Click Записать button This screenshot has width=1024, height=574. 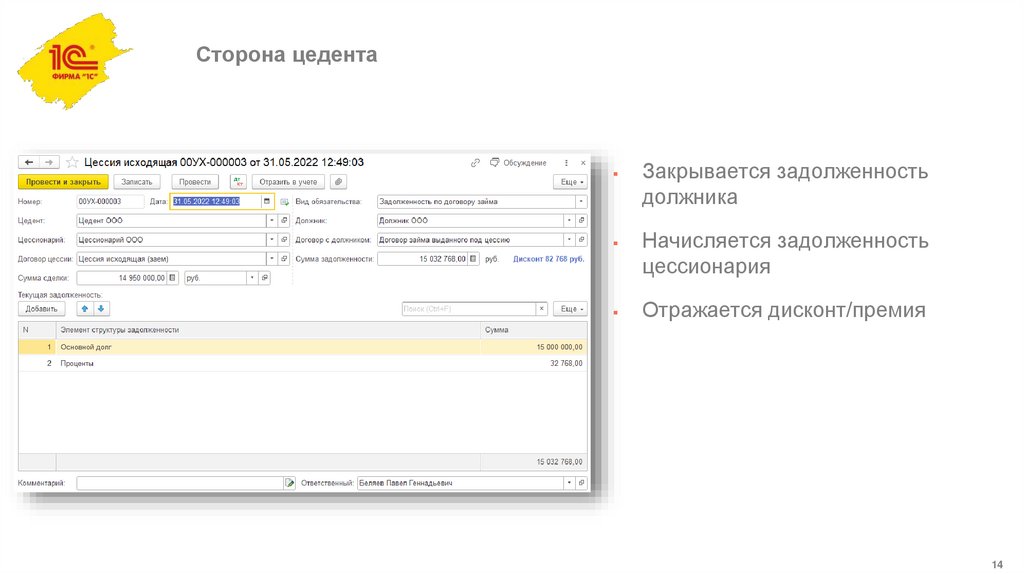pyautogui.click(x=136, y=182)
